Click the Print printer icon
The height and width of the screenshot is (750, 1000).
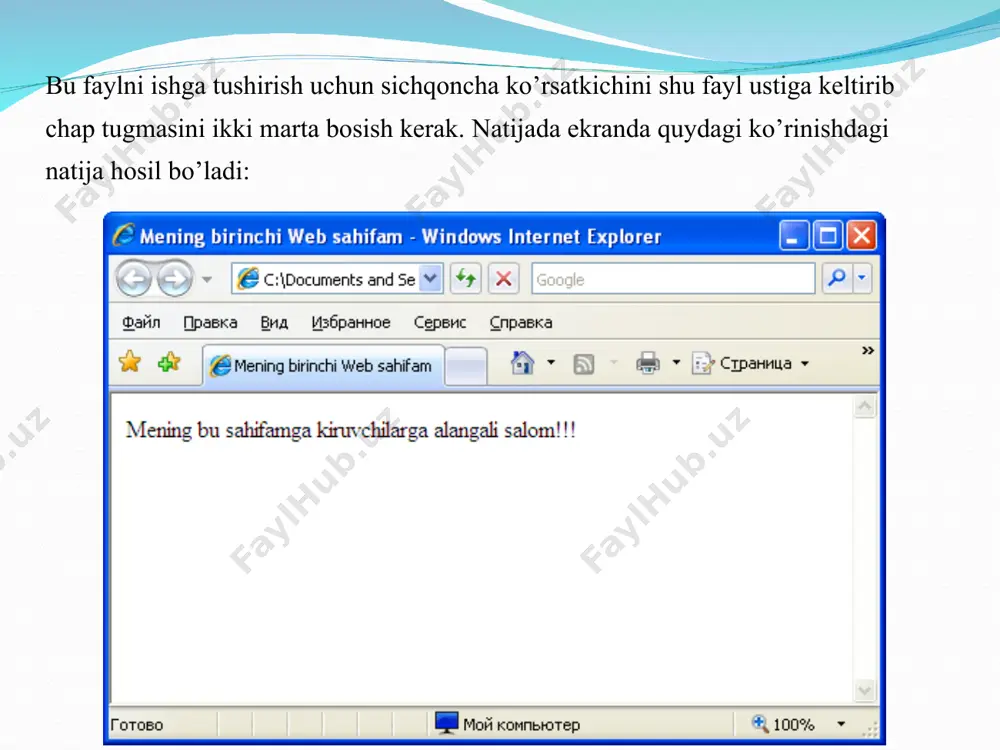648,363
